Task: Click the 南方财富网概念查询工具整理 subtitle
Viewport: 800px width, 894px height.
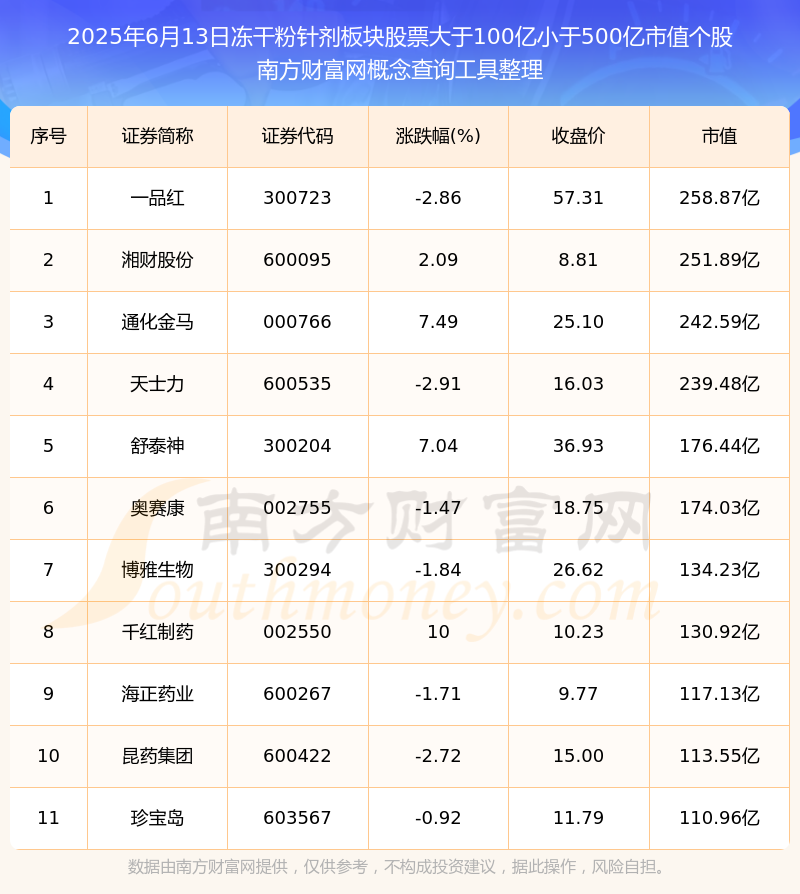Action: 400,70
